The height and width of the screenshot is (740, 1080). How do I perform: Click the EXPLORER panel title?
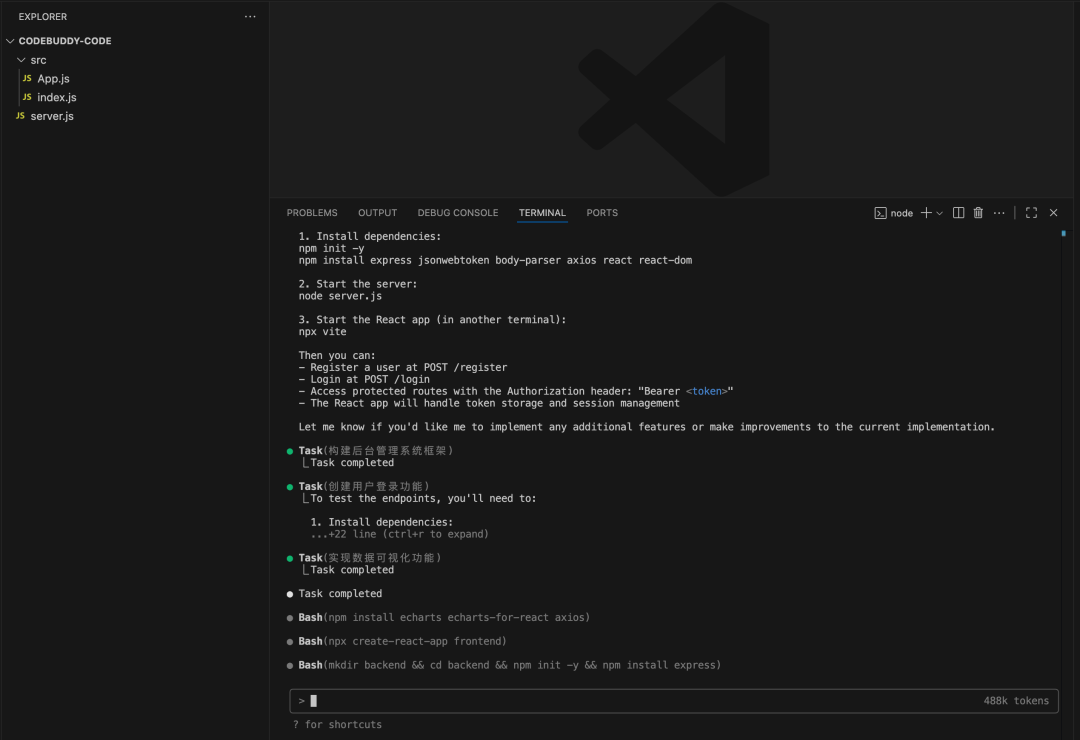coord(43,17)
